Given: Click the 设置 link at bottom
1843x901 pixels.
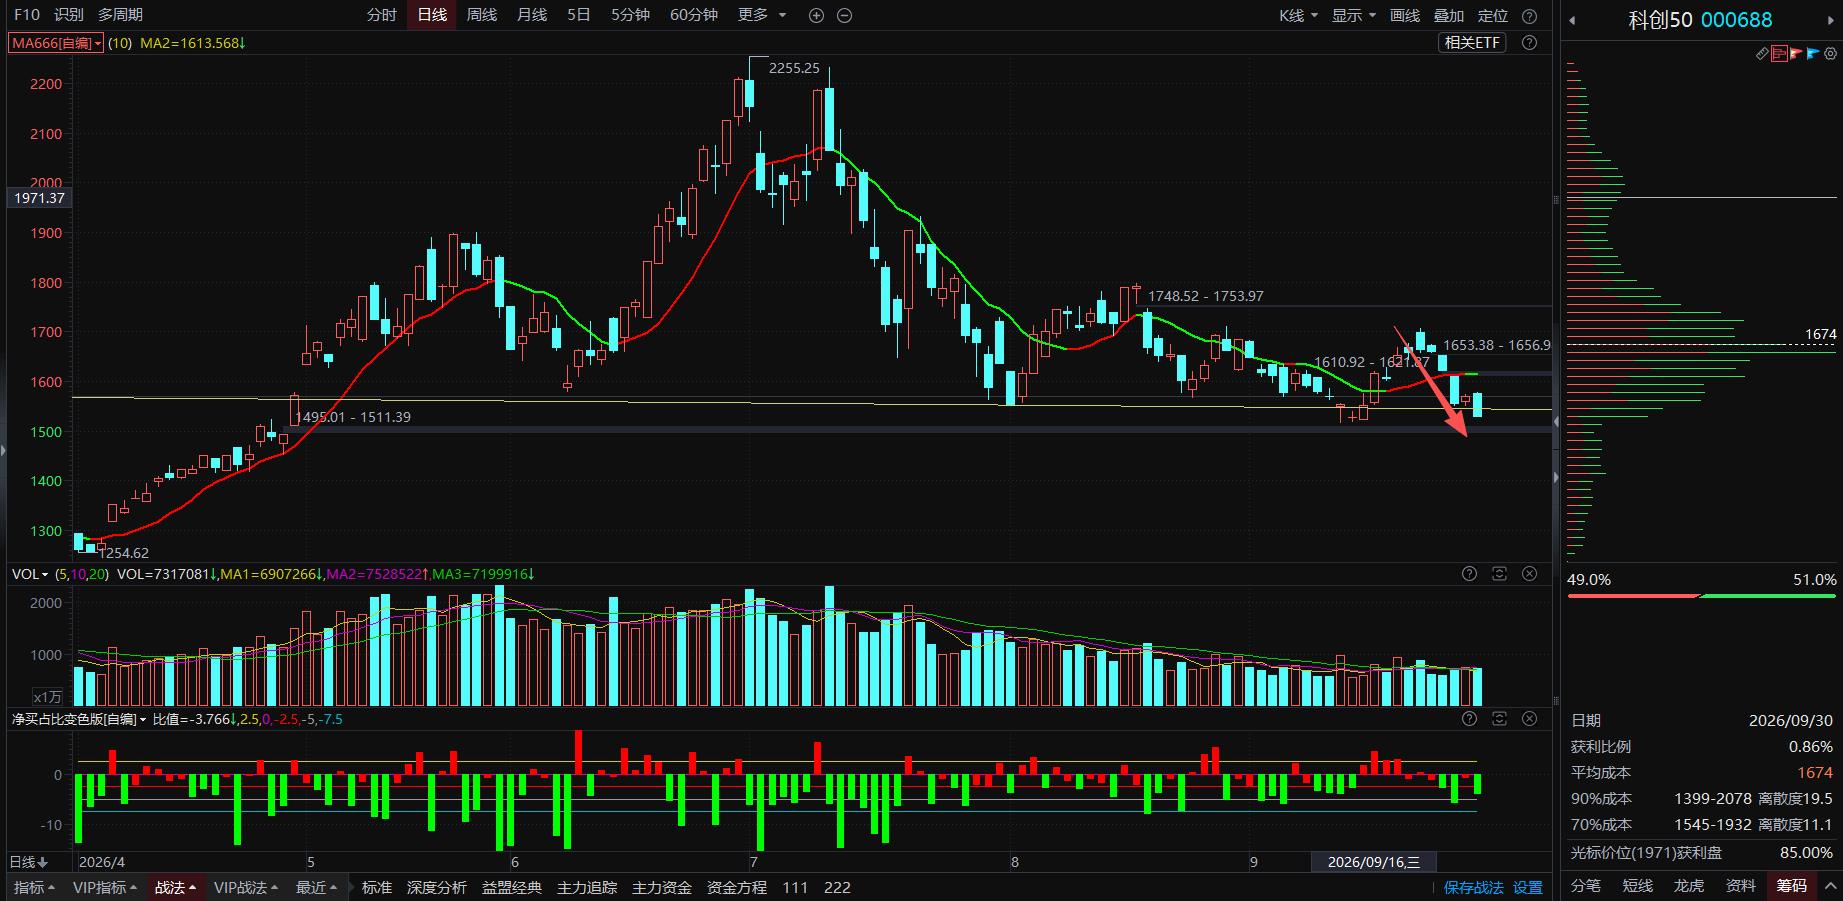Looking at the screenshot, I should [1527, 887].
